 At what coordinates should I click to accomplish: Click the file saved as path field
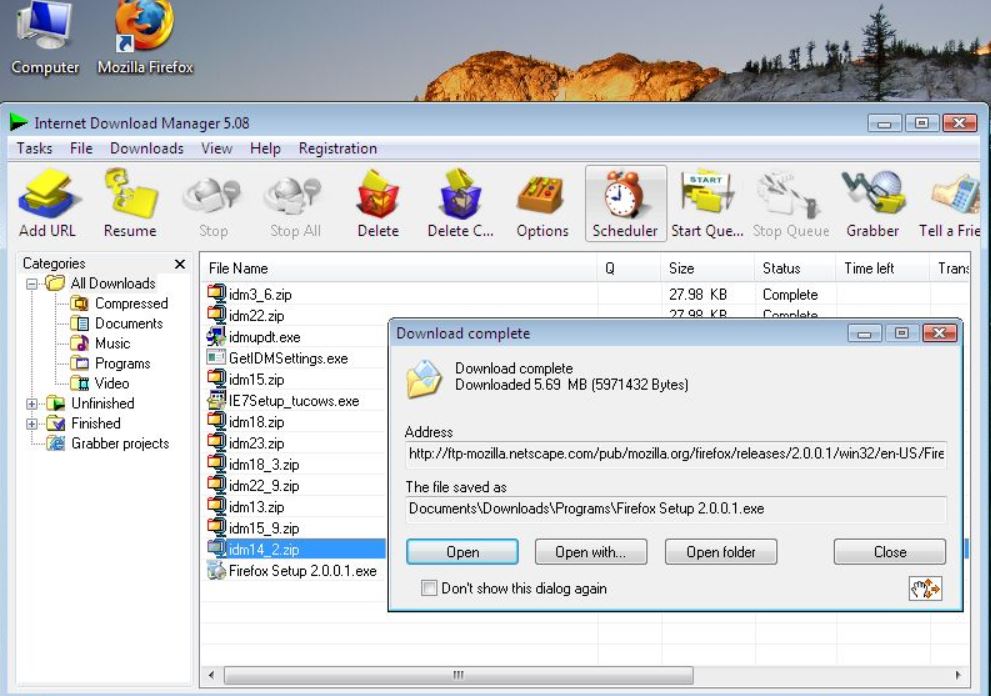click(676, 509)
